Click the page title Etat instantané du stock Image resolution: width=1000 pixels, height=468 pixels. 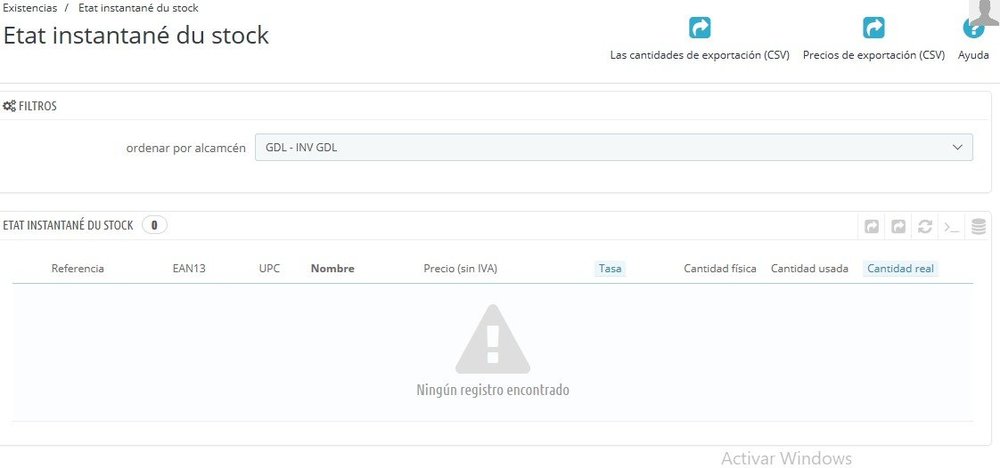(x=136, y=35)
